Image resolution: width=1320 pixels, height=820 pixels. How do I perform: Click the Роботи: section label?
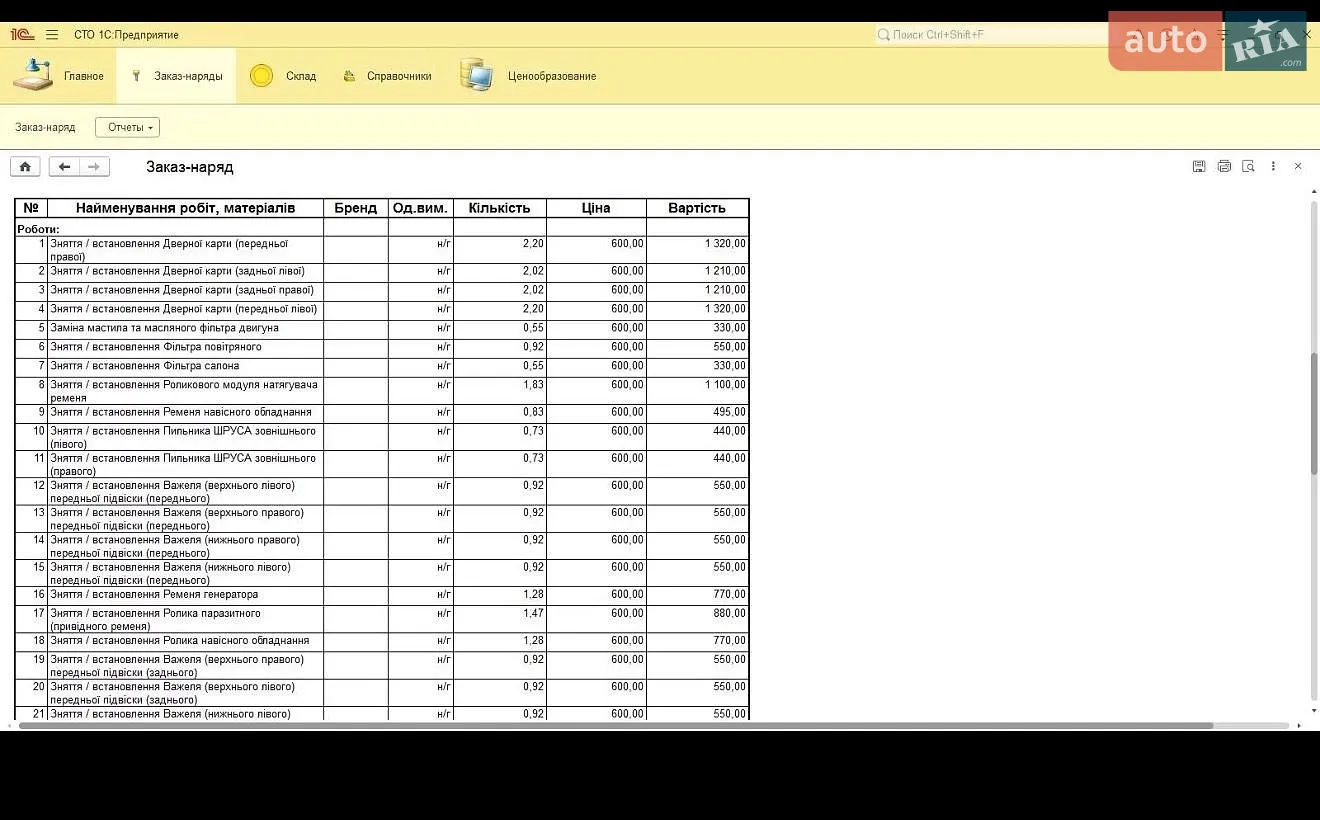click(38, 229)
